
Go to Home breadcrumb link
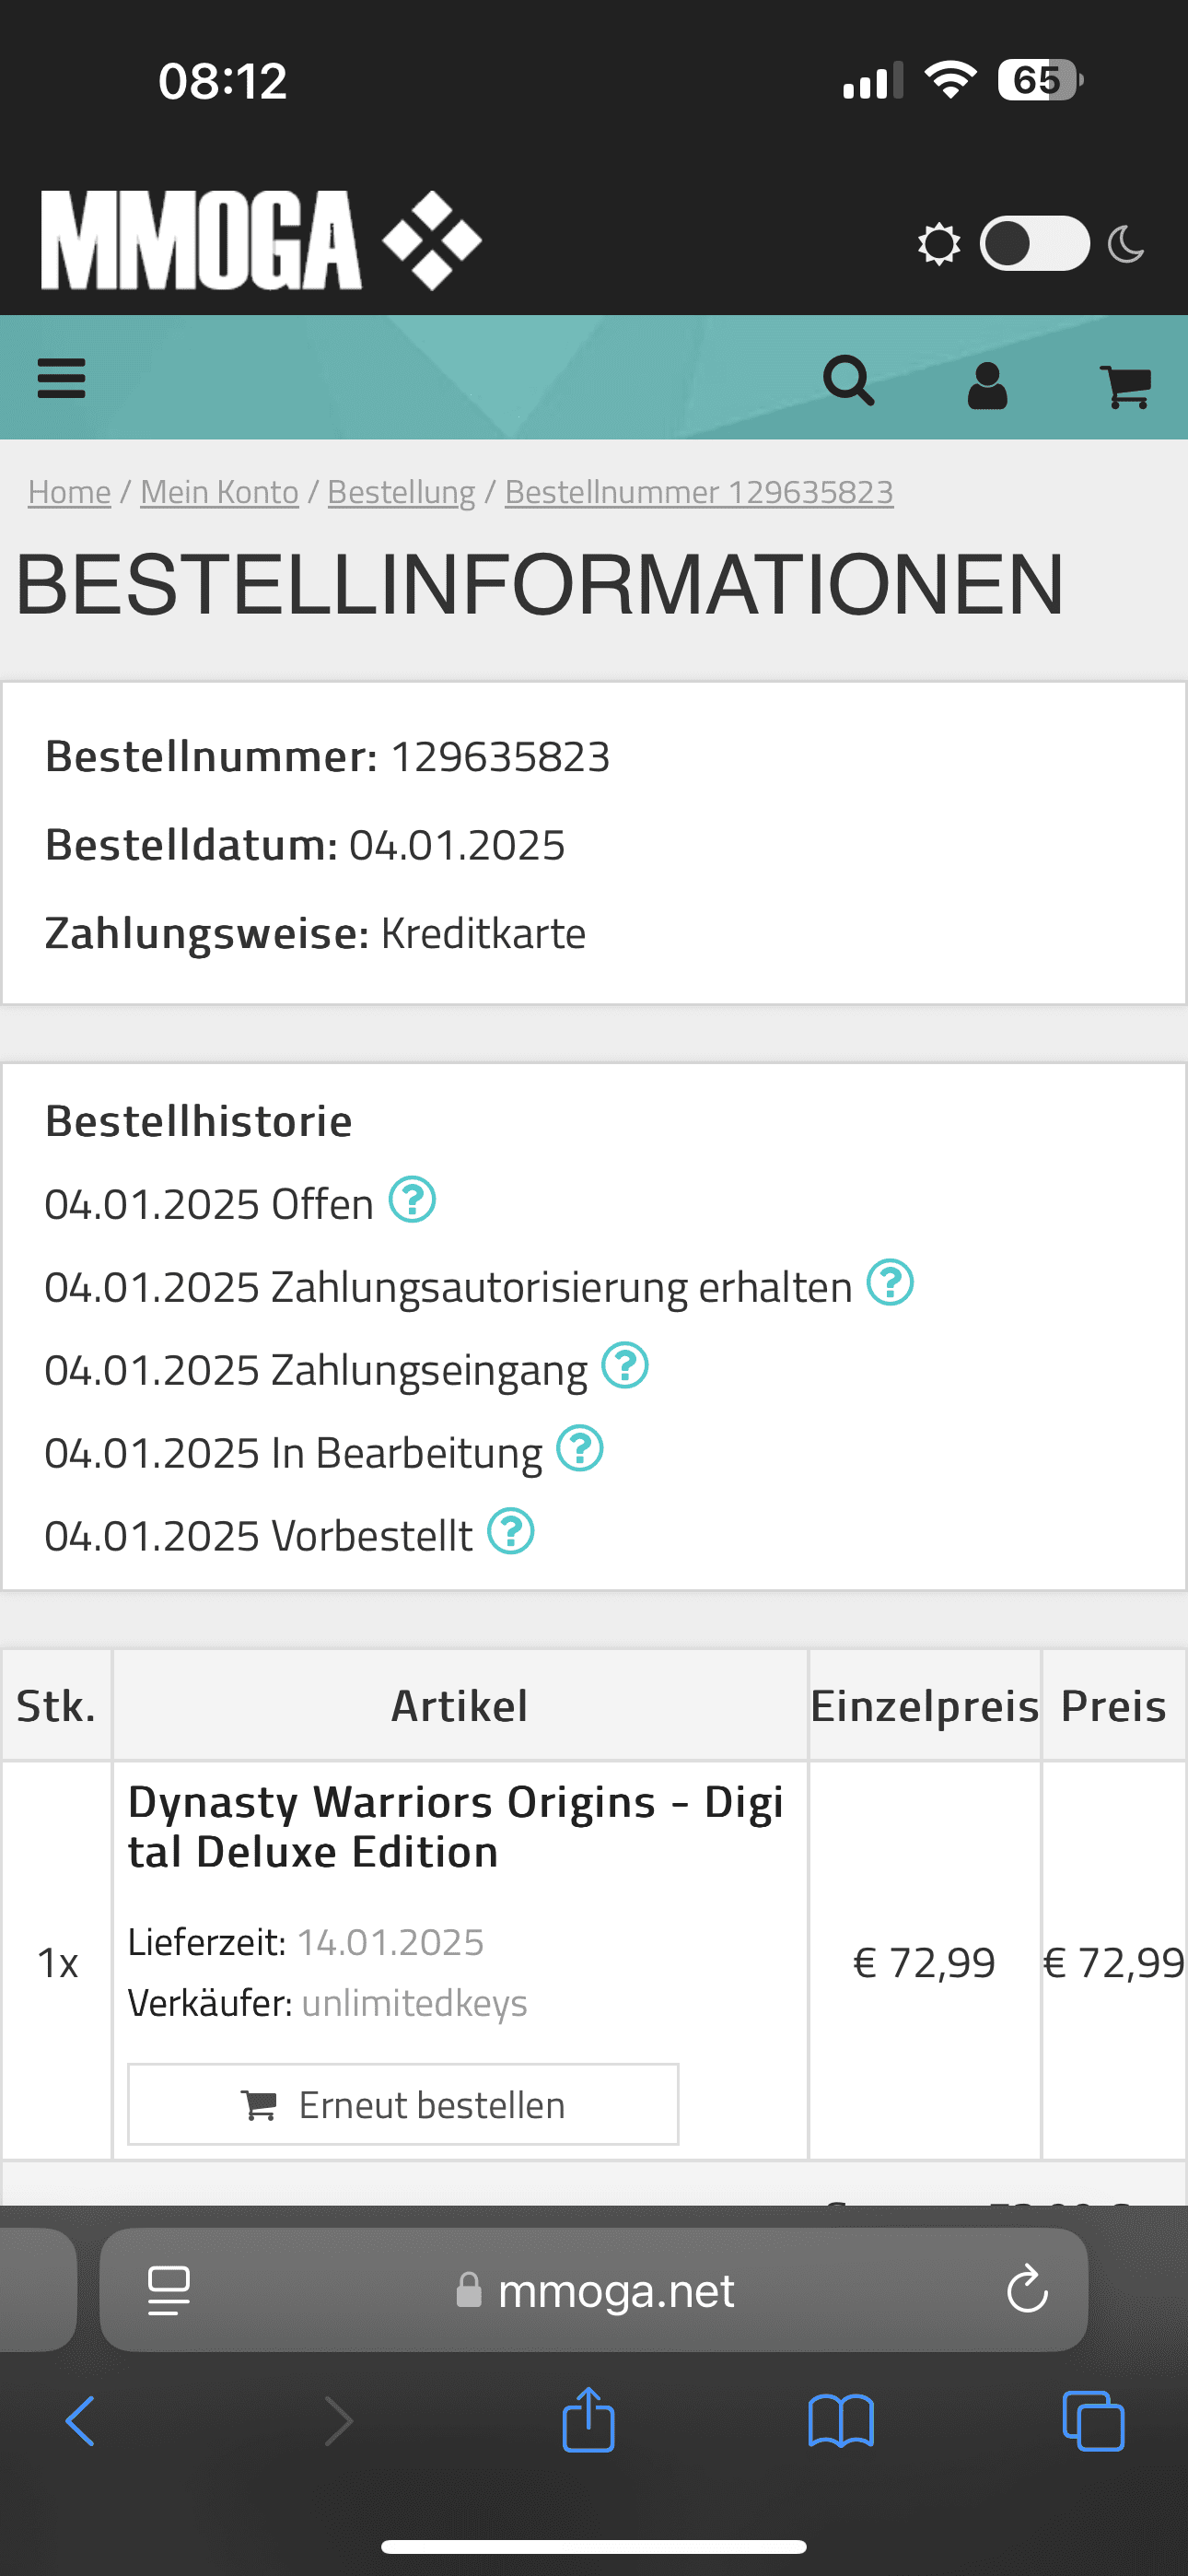[x=69, y=492]
